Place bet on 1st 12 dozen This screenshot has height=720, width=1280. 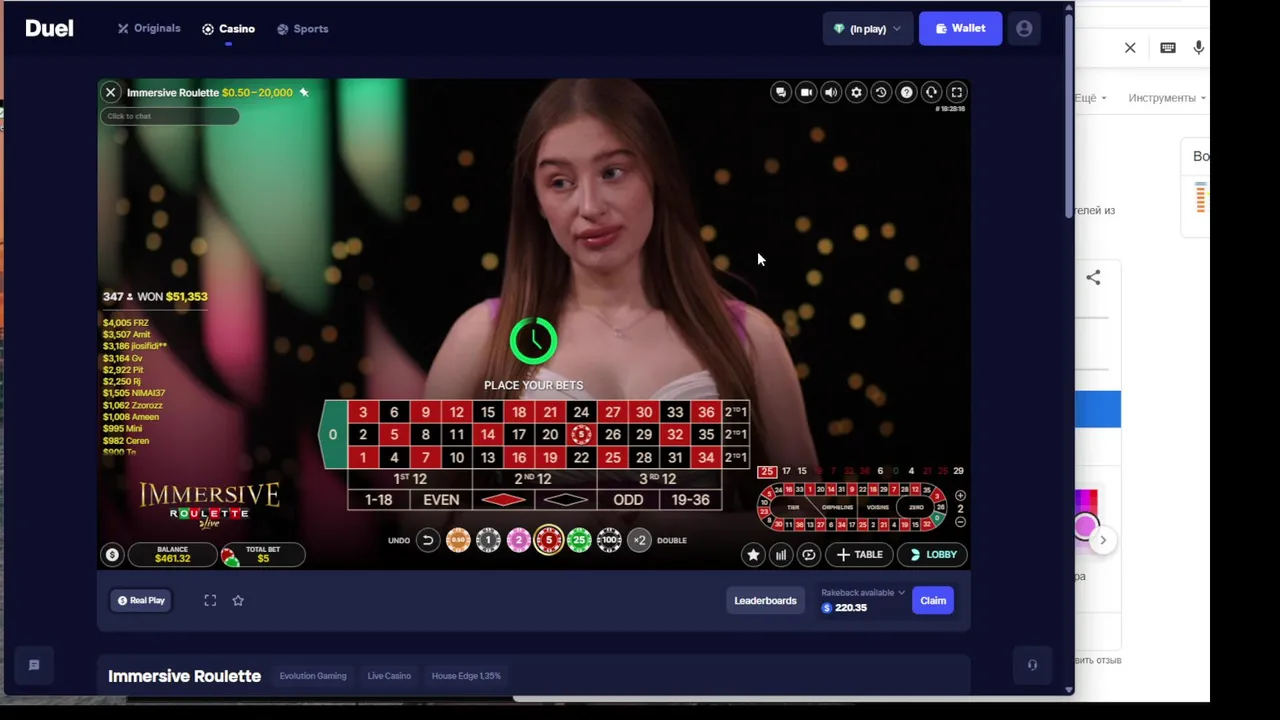pos(409,479)
